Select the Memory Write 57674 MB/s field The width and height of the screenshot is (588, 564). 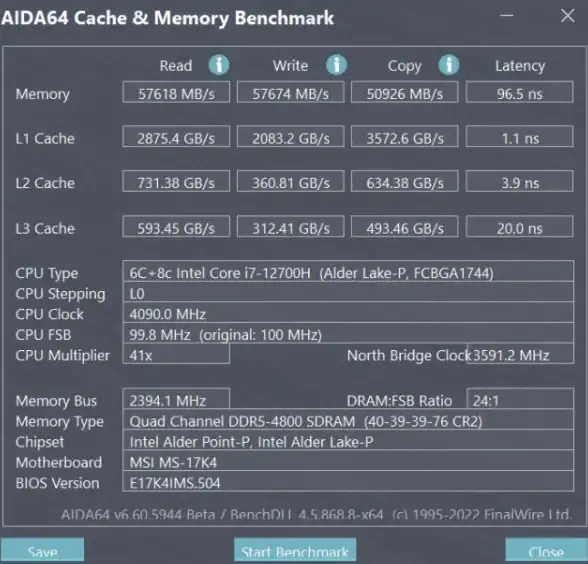(291, 92)
